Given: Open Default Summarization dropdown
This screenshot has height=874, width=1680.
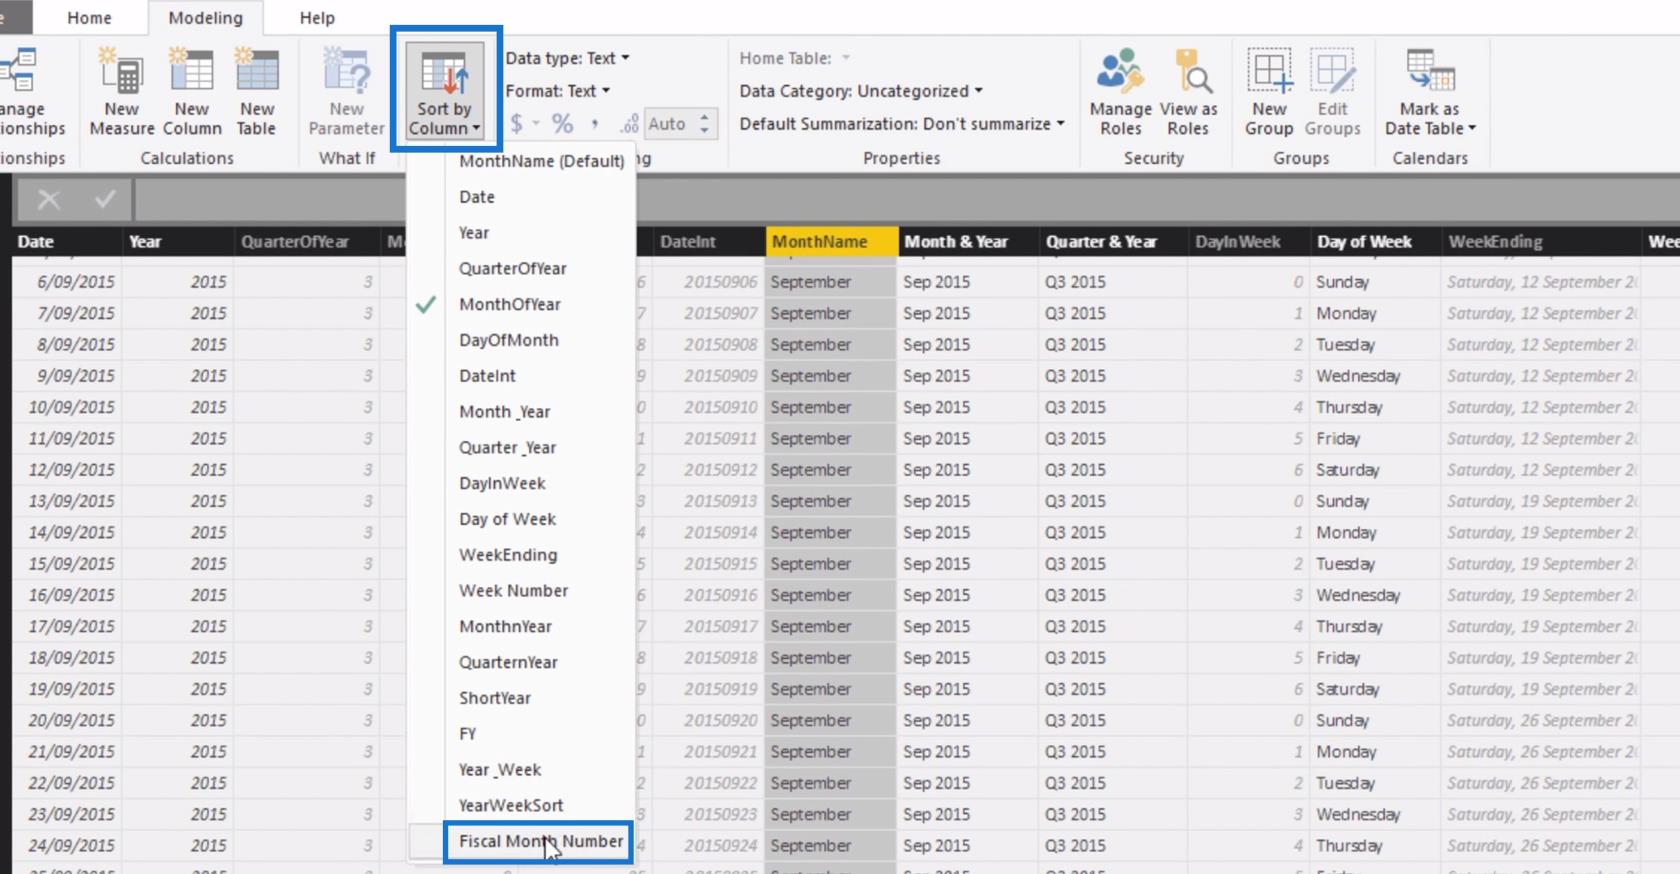Looking at the screenshot, I should click(902, 124).
